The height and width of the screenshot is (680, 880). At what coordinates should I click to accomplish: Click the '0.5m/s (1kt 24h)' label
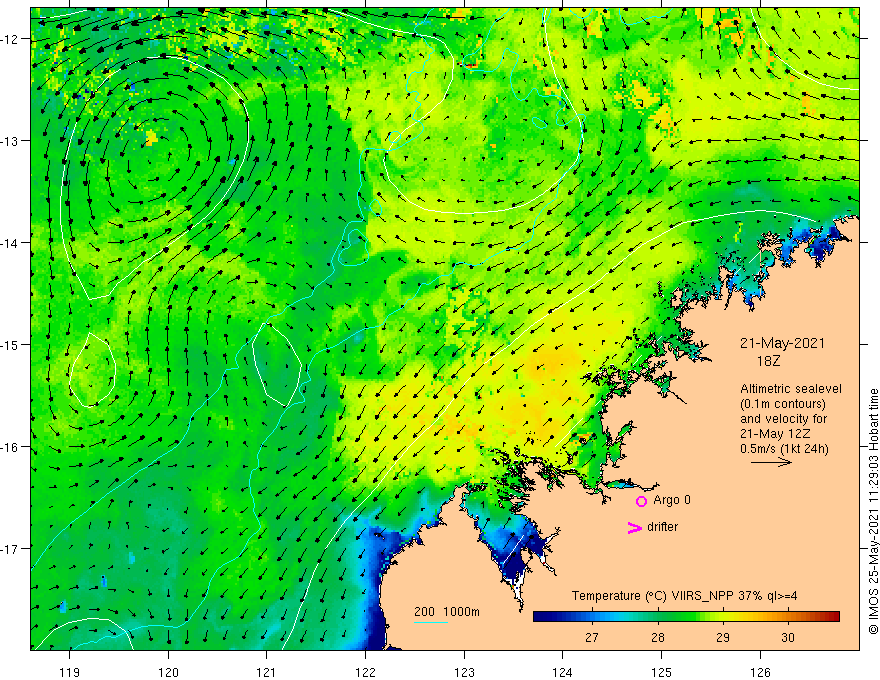784,449
